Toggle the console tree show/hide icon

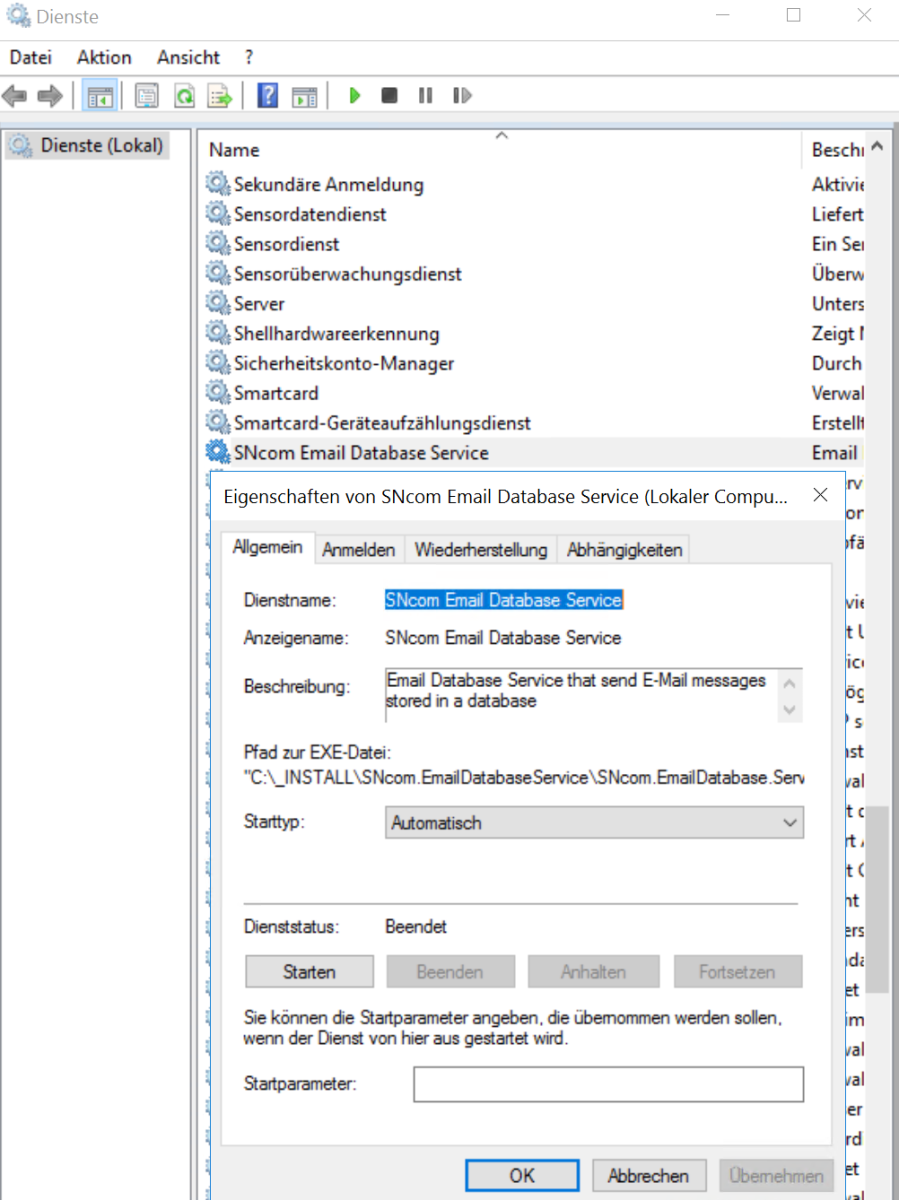coord(99,96)
